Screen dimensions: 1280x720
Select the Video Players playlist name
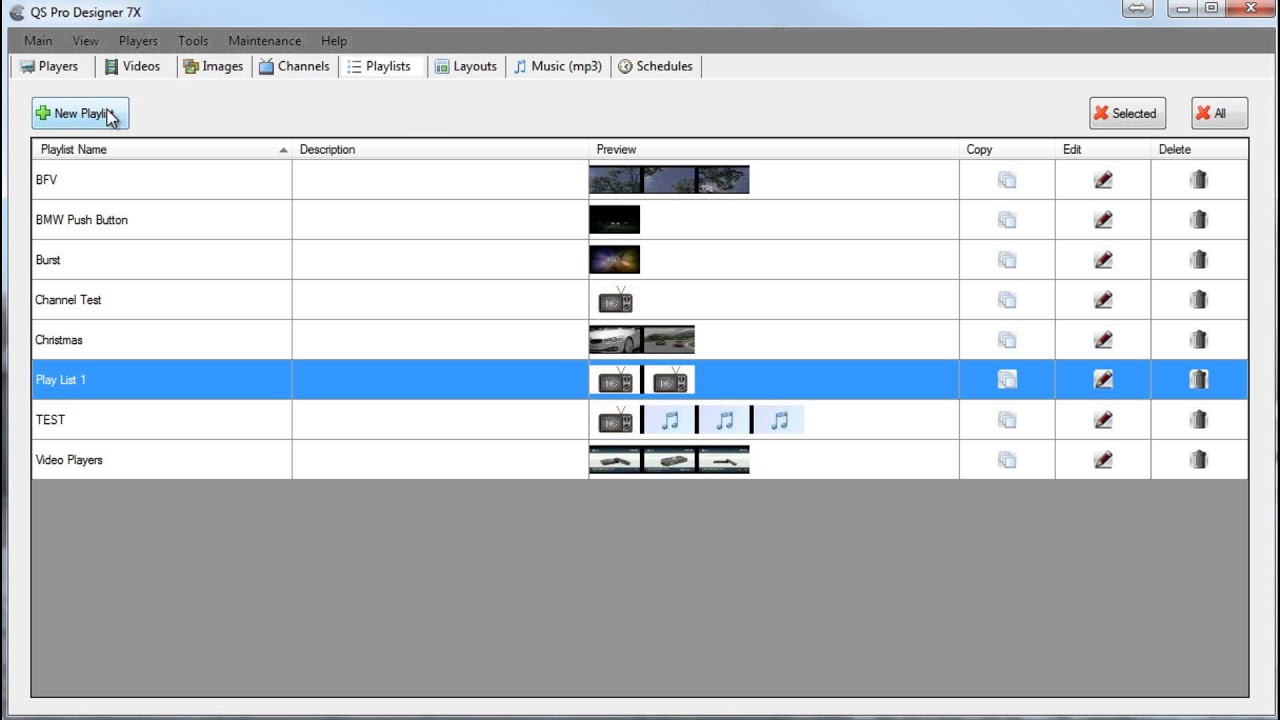69,460
